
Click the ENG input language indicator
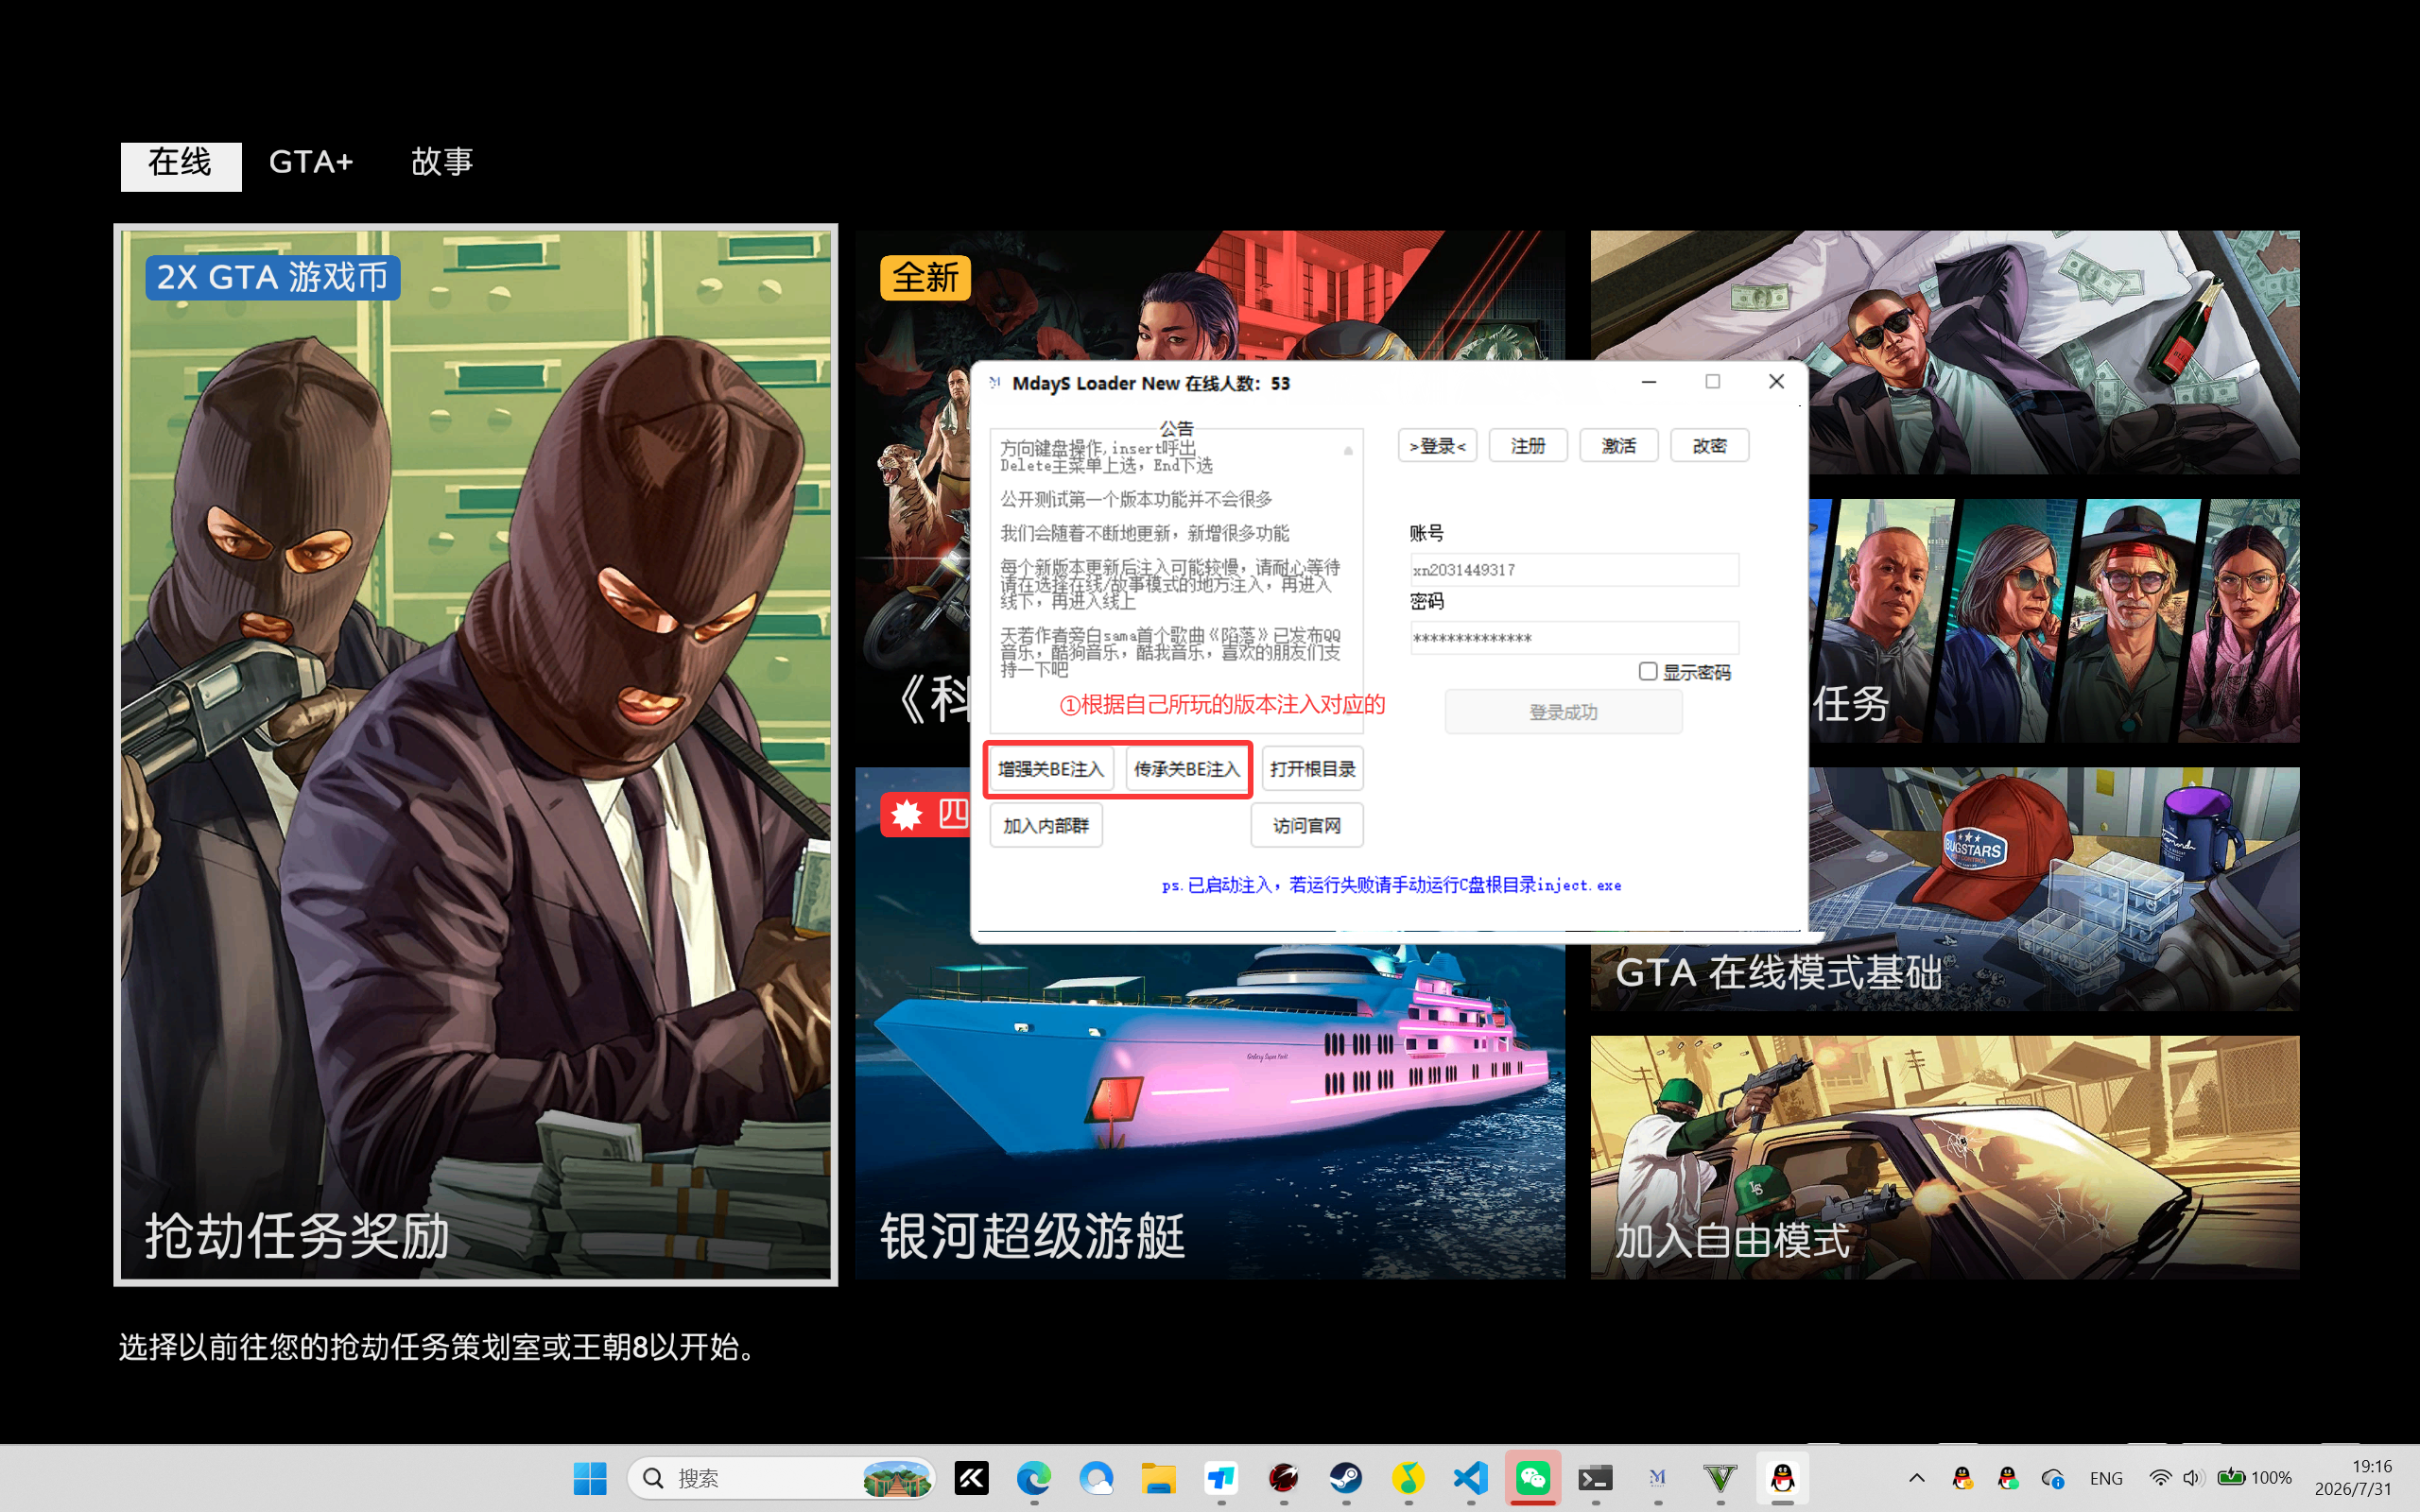pyautogui.click(x=2106, y=1478)
